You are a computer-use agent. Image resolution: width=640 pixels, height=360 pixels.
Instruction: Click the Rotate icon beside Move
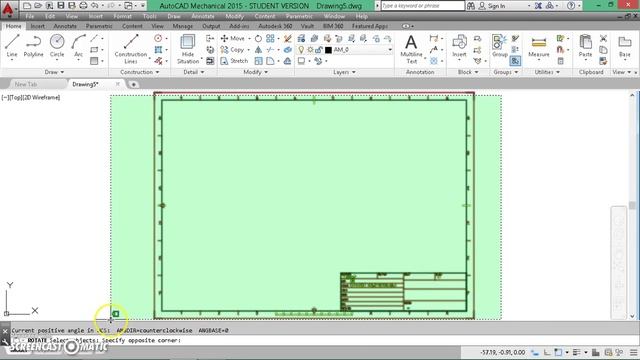coord(258,38)
